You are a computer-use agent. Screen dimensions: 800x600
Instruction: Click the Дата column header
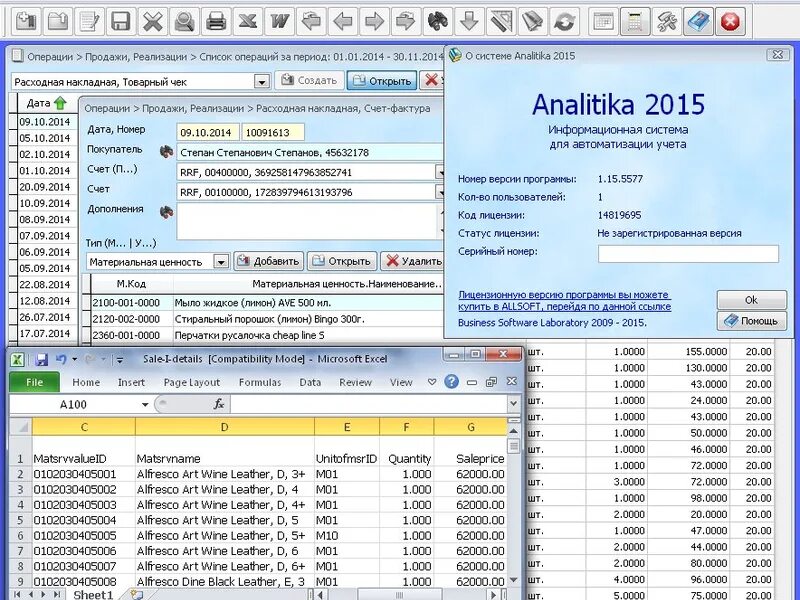pyautogui.click(x=47, y=104)
